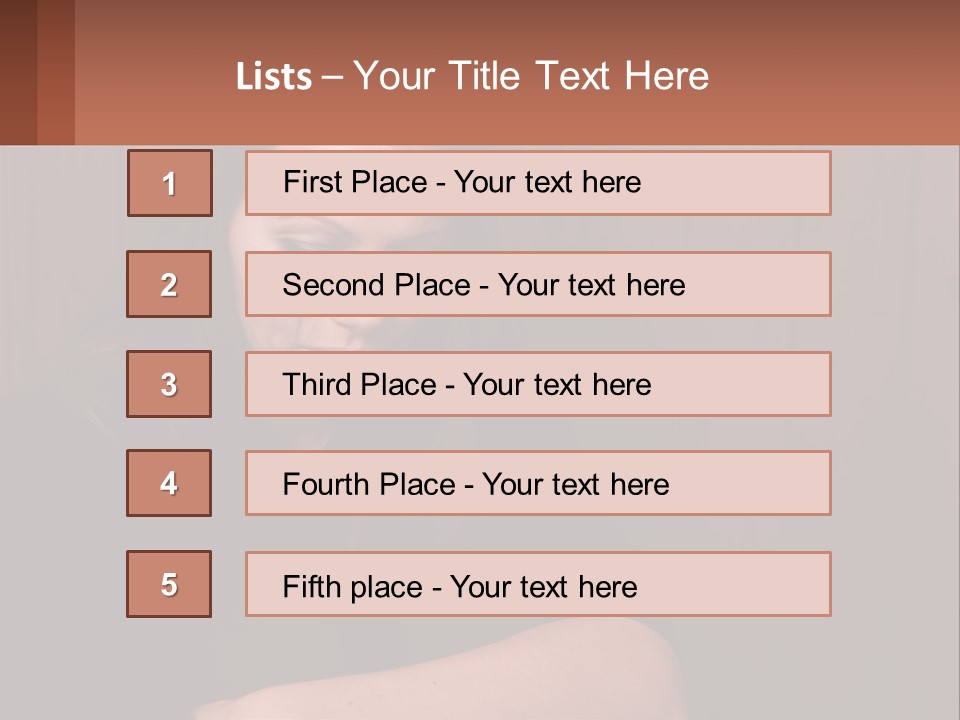Click the darkest brown stripe in header
The image size is (960, 720).
(x=18, y=72)
